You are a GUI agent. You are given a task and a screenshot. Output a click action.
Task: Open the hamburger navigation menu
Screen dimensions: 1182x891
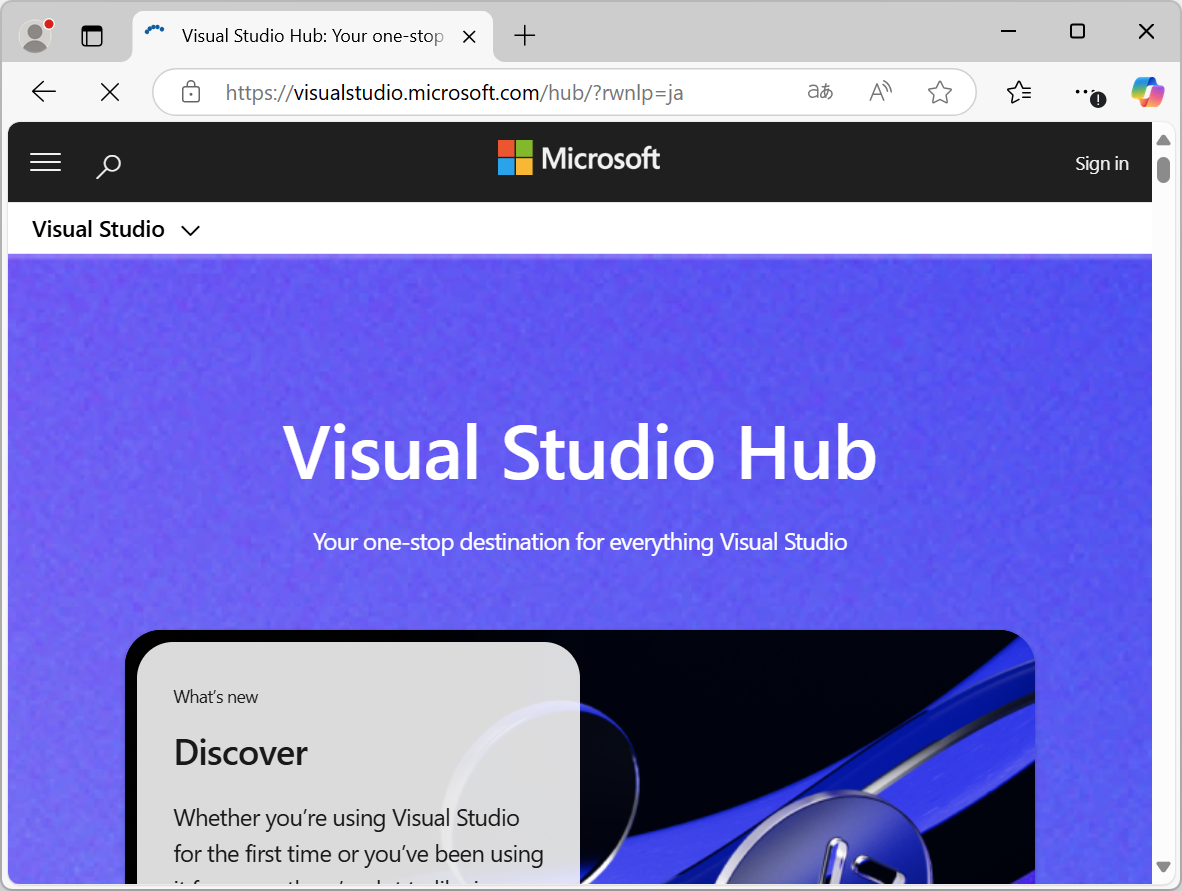pyautogui.click(x=45, y=162)
